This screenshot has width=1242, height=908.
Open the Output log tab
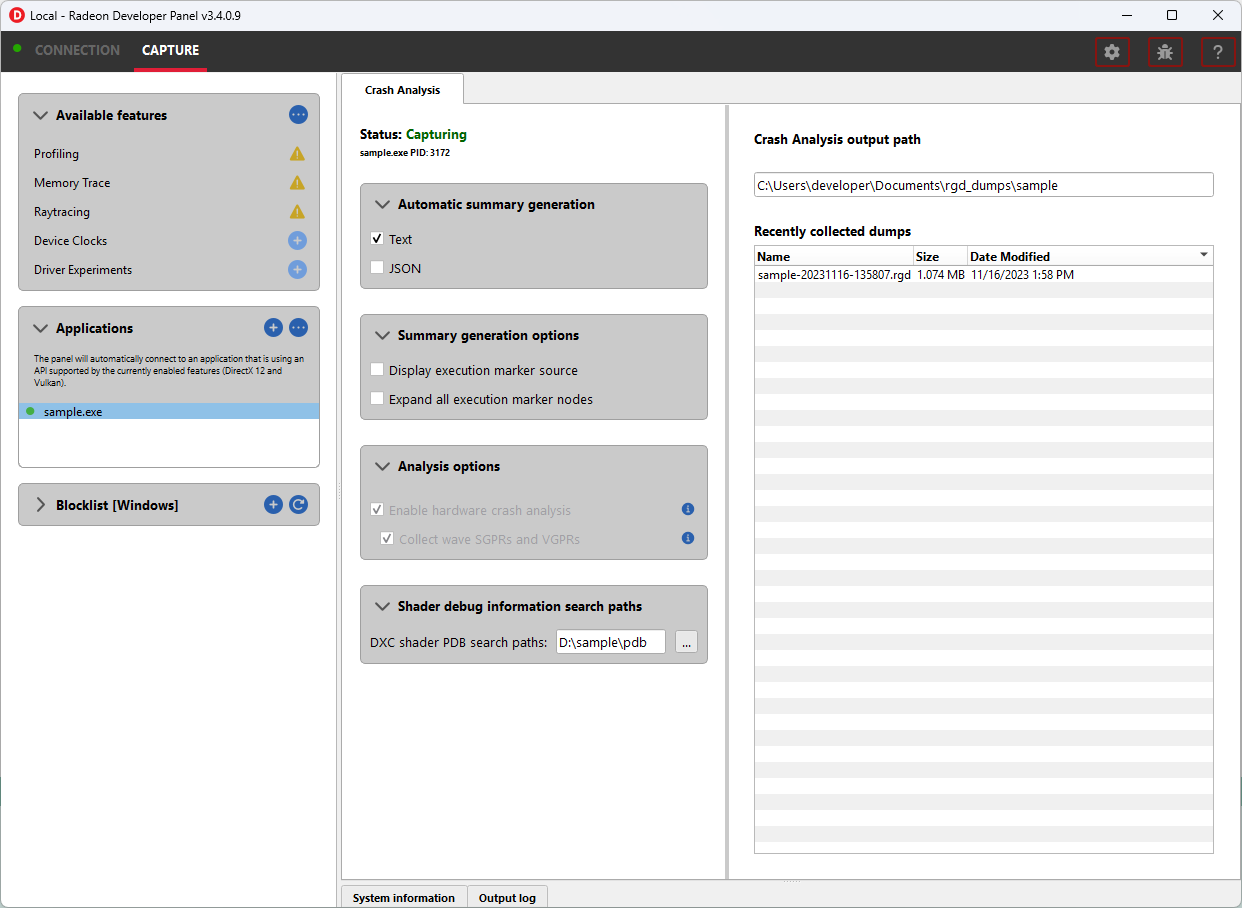[507, 897]
